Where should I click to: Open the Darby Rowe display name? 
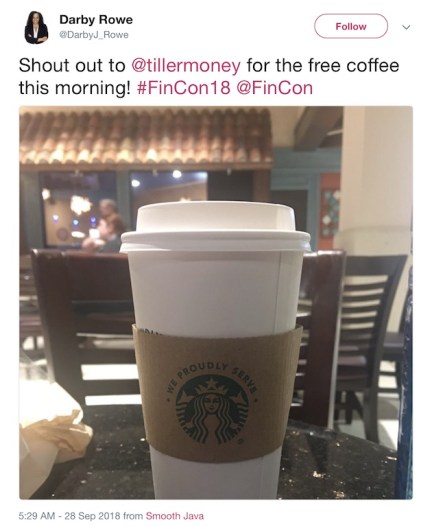(x=96, y=19)
